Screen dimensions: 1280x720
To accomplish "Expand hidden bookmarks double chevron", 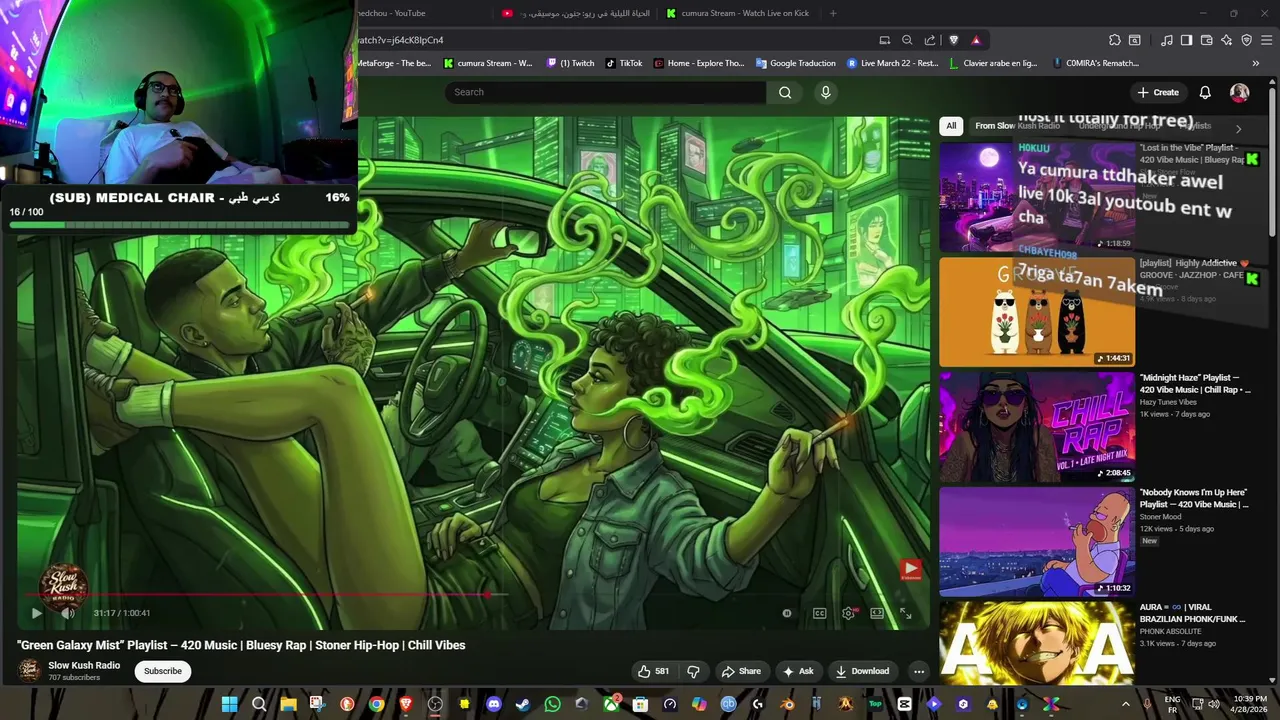I will point(1256,63).
